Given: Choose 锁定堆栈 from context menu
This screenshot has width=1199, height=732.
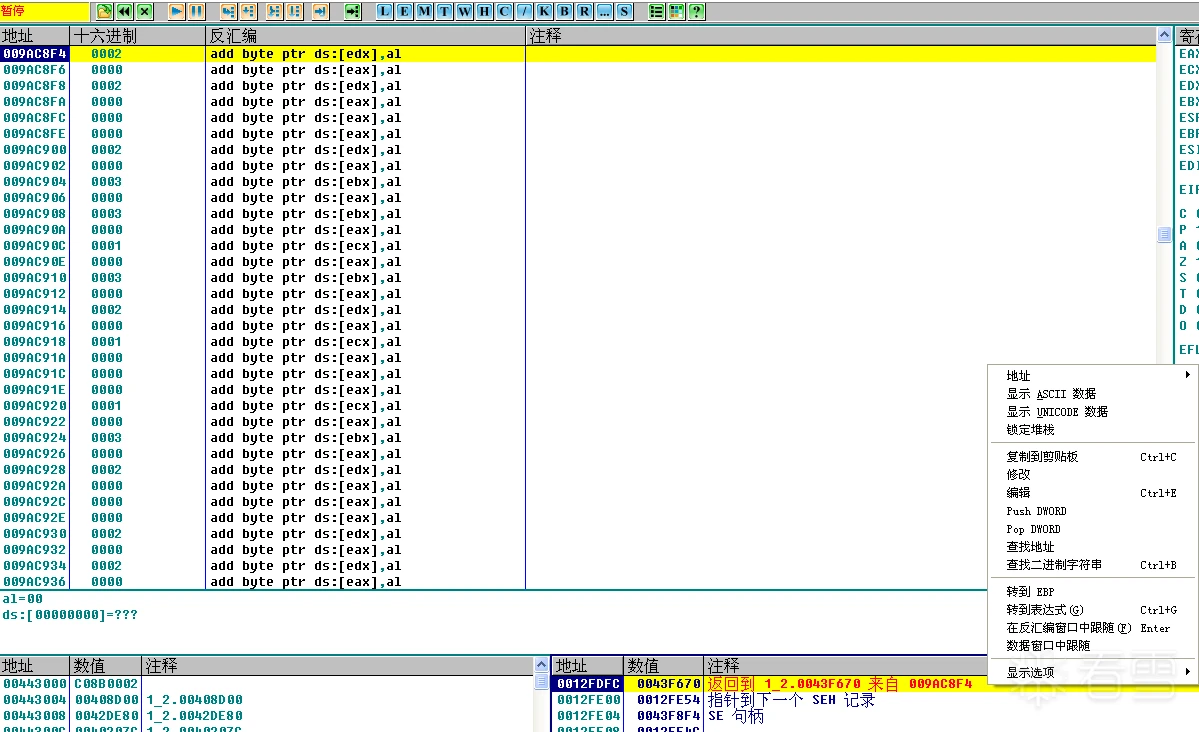Looking at the screenshot, I should [1030, 429].
